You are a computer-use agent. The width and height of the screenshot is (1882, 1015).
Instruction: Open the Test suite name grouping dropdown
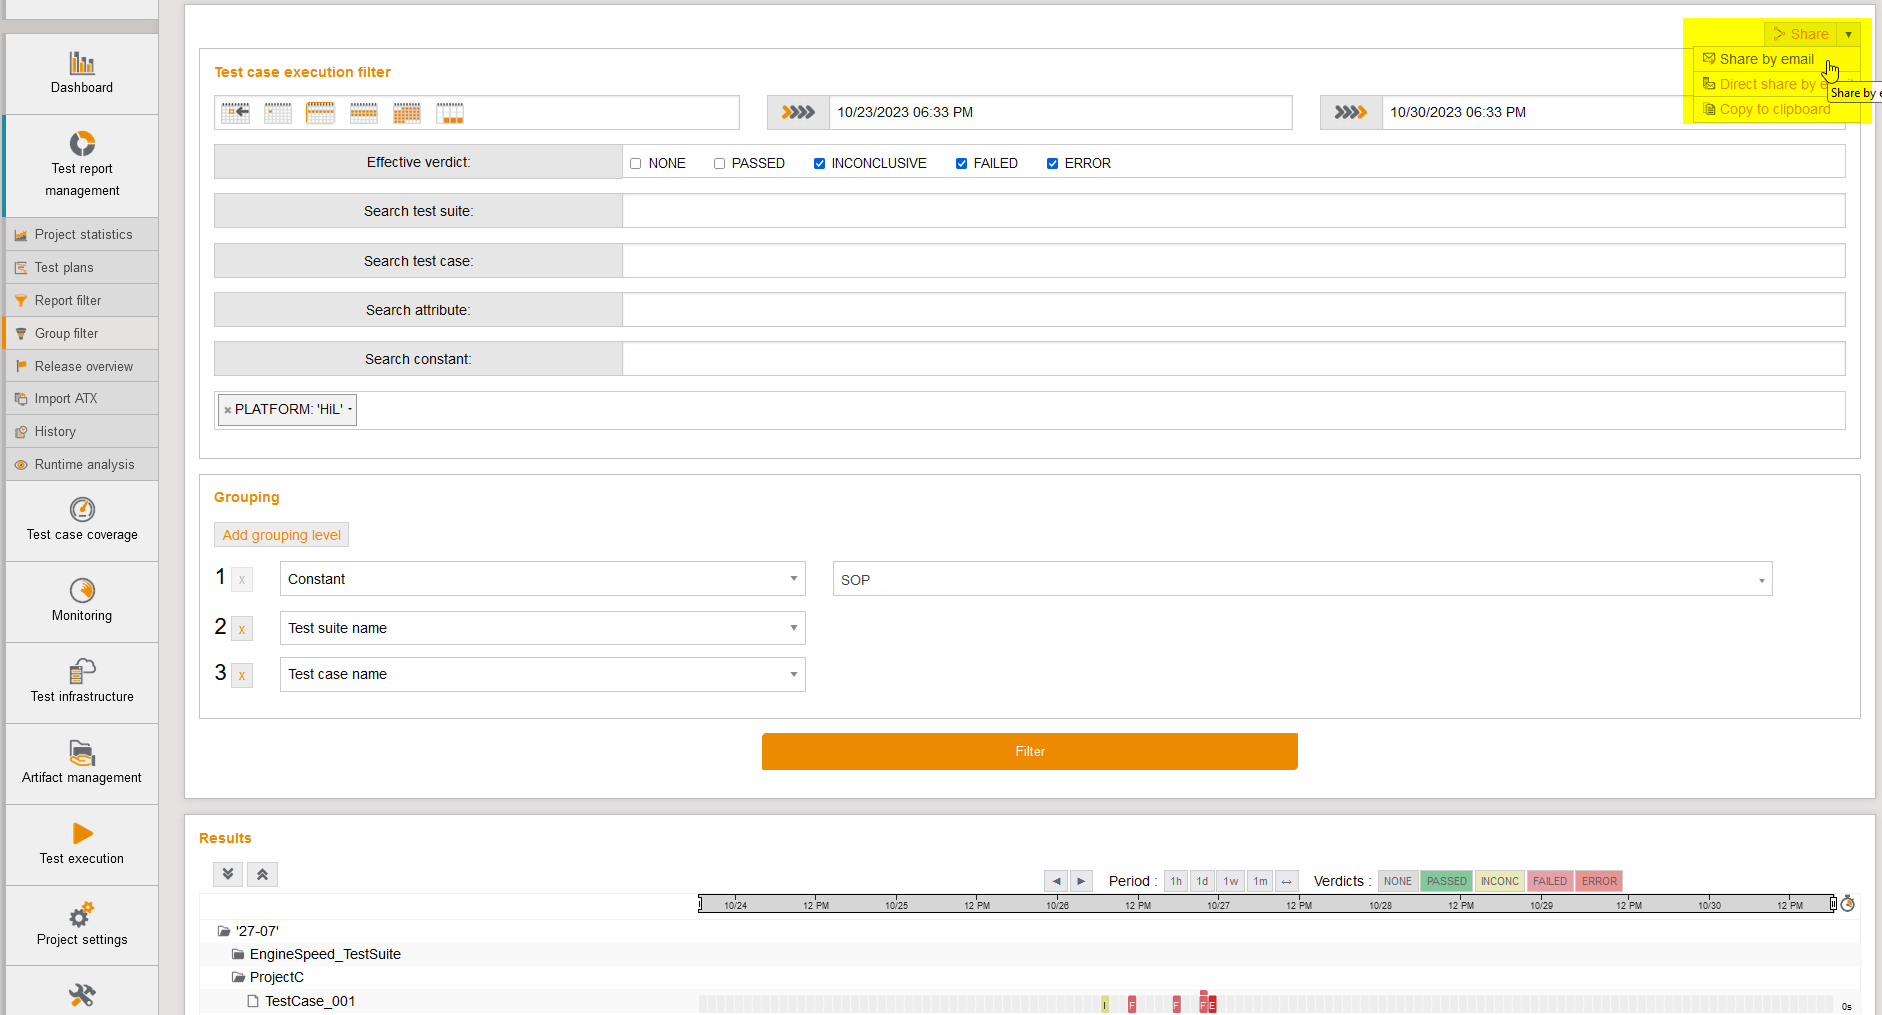point(541,628)
